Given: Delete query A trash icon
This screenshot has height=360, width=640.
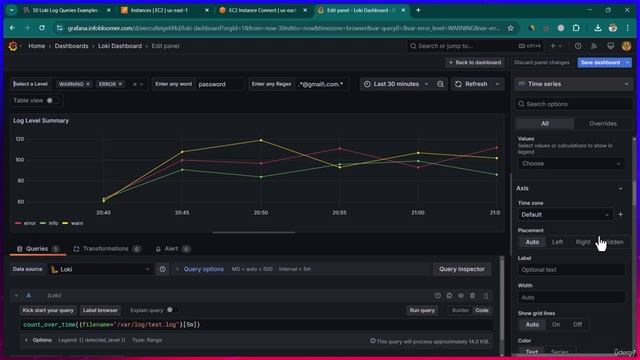Looking at the screenshot, I should point(472,296).
